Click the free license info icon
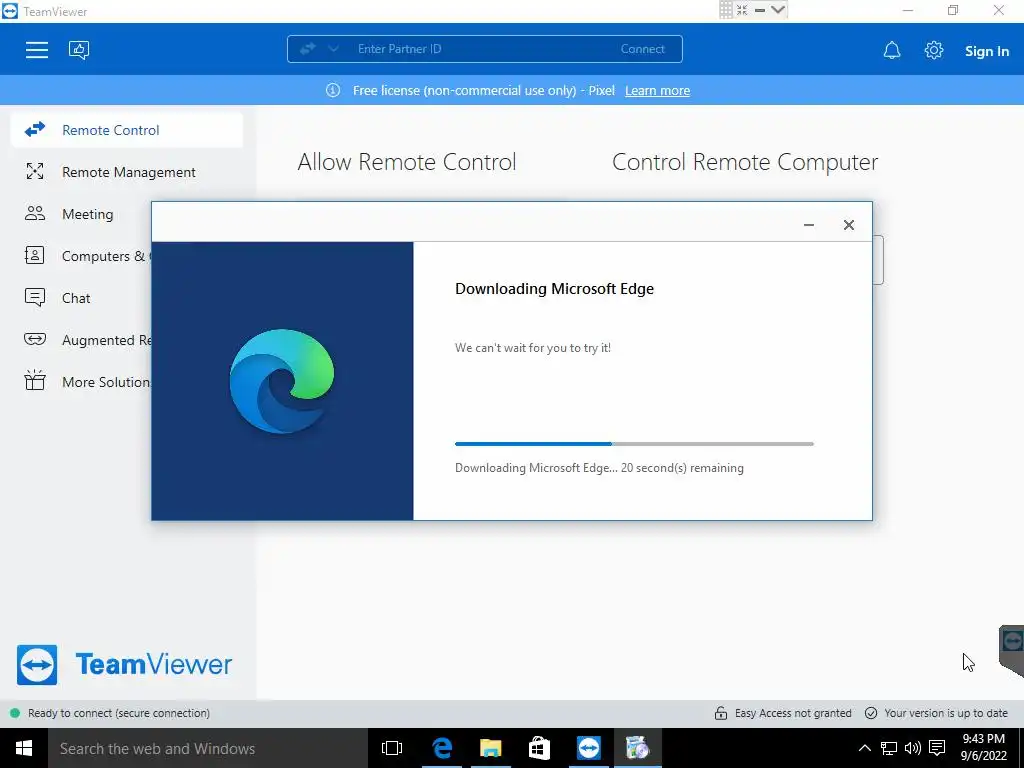The height and width of the screenshot is (768, 1024). pyautogui.click(x=333, y=90)
